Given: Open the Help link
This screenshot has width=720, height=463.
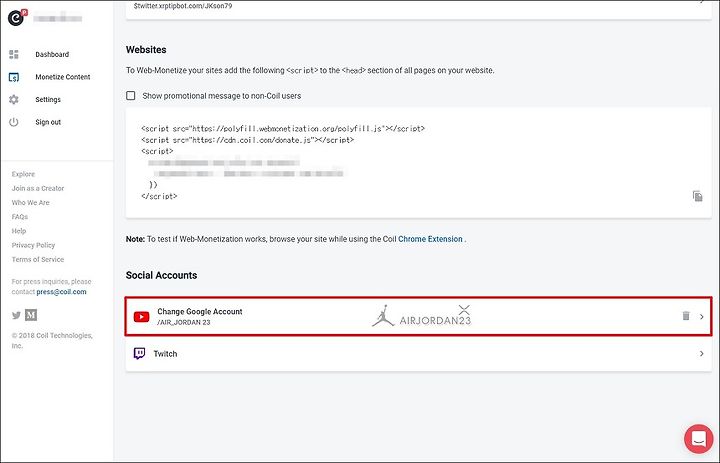Looking at the screenshot, I should 19,231.
